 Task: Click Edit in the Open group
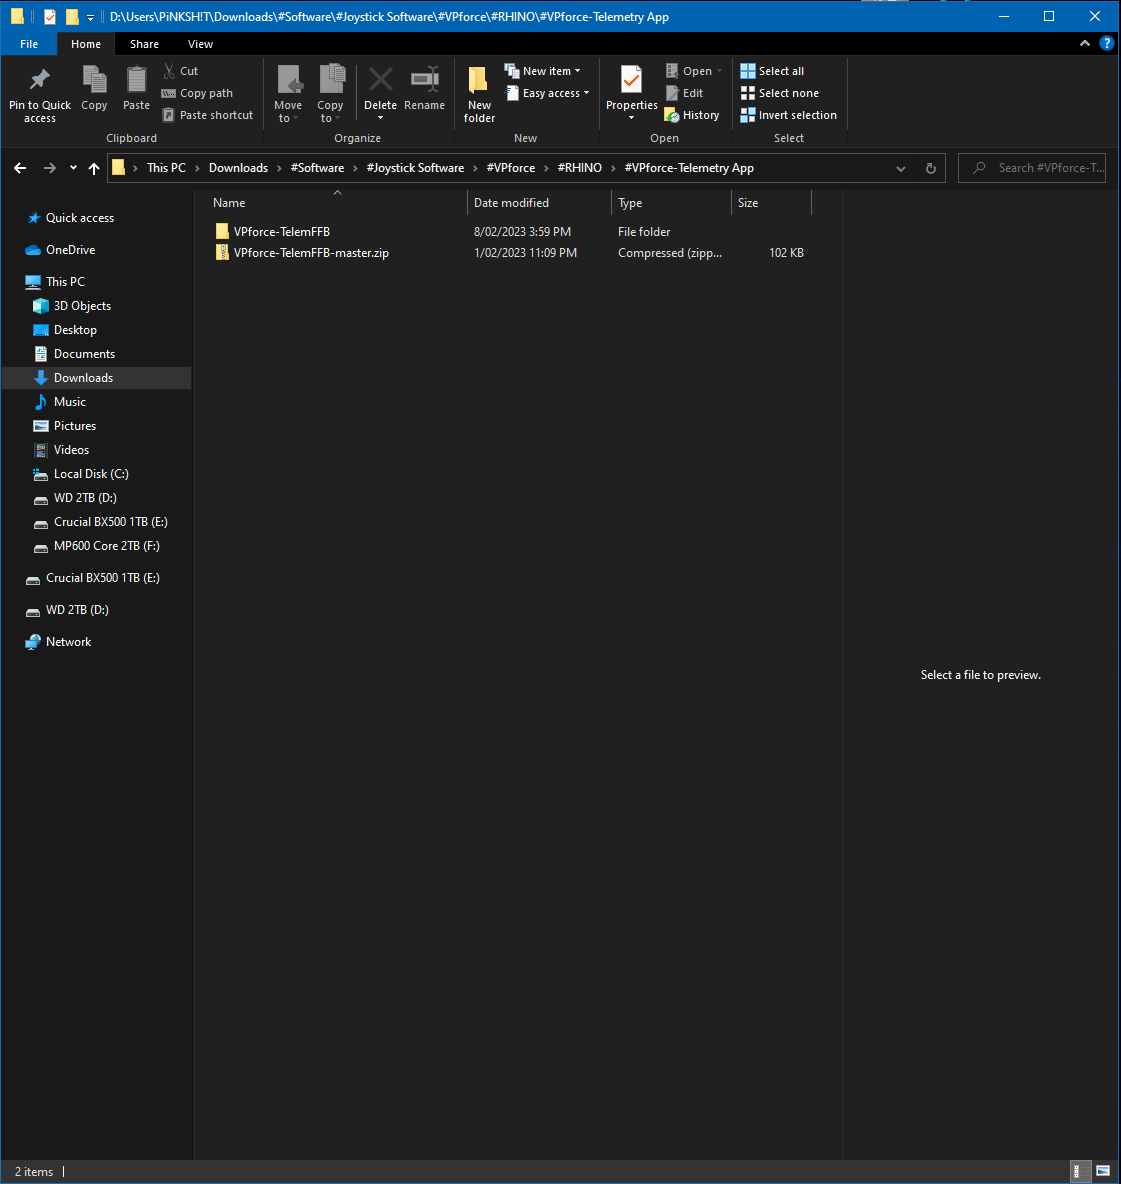685,93
